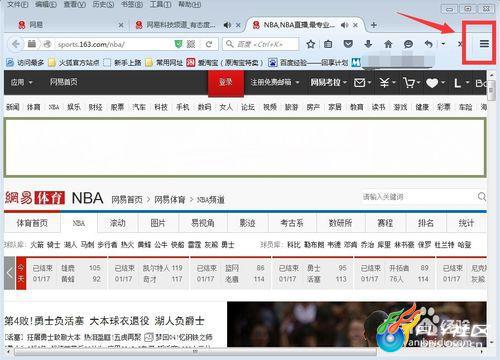Click the red 登录 login button

[x=226, y=82]
